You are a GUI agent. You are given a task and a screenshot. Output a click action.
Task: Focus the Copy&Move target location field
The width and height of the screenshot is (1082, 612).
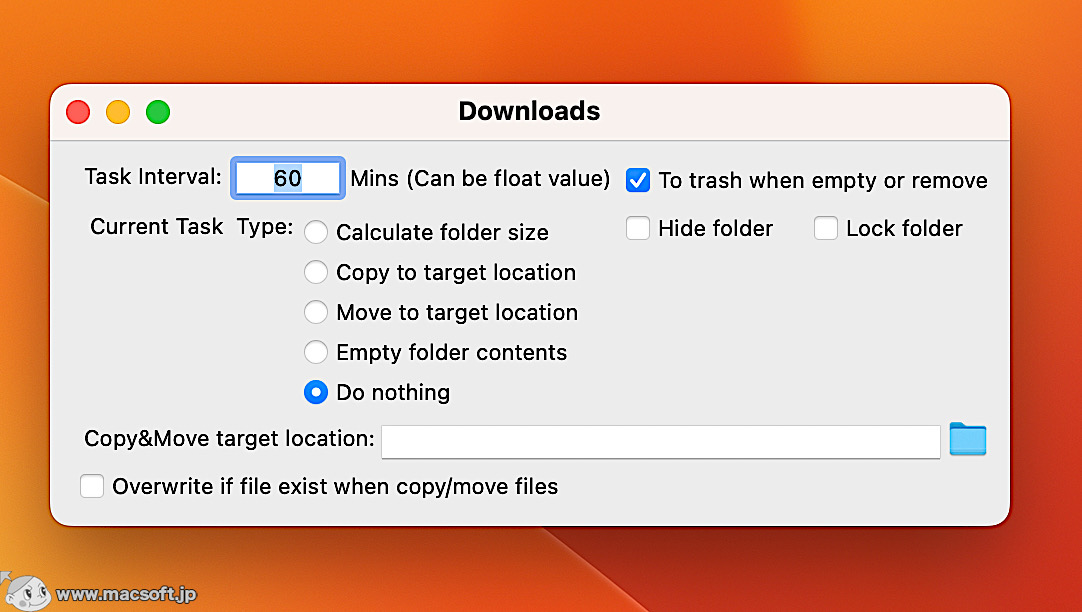pos(661,442)
